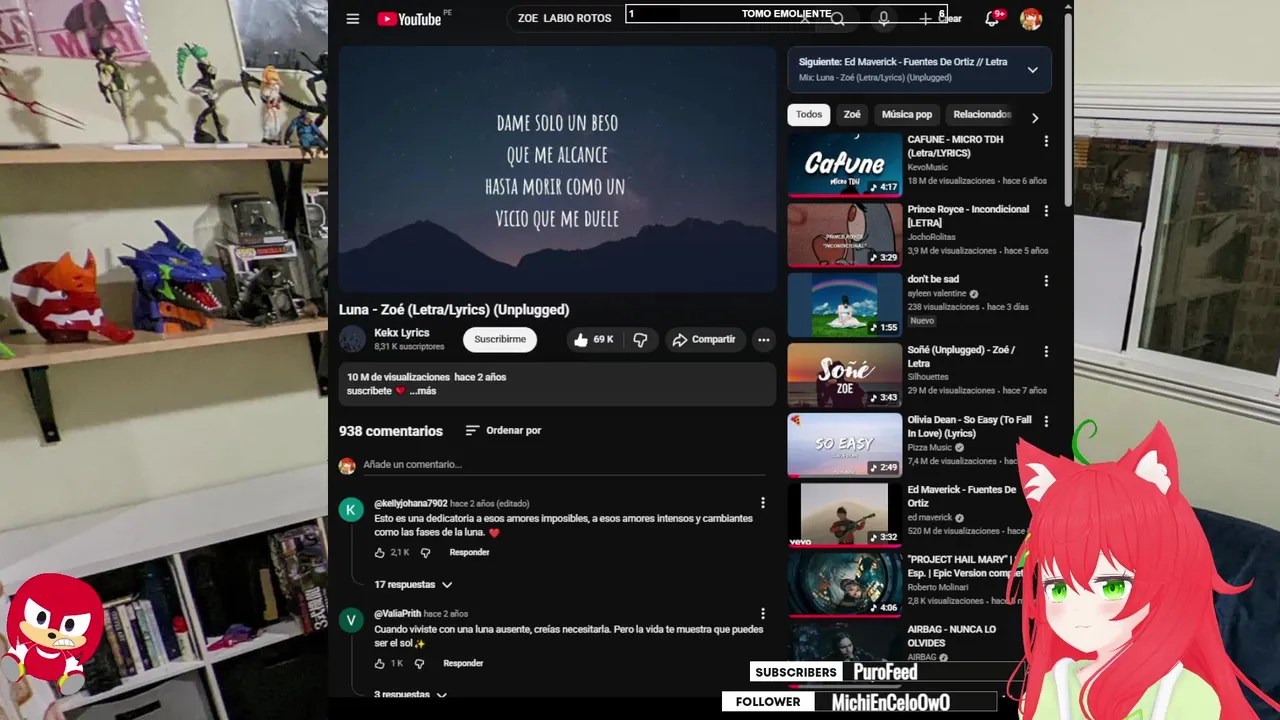Open more actions ellipsis under the video
Screen dimensions: 1280x720
point(764,340)
